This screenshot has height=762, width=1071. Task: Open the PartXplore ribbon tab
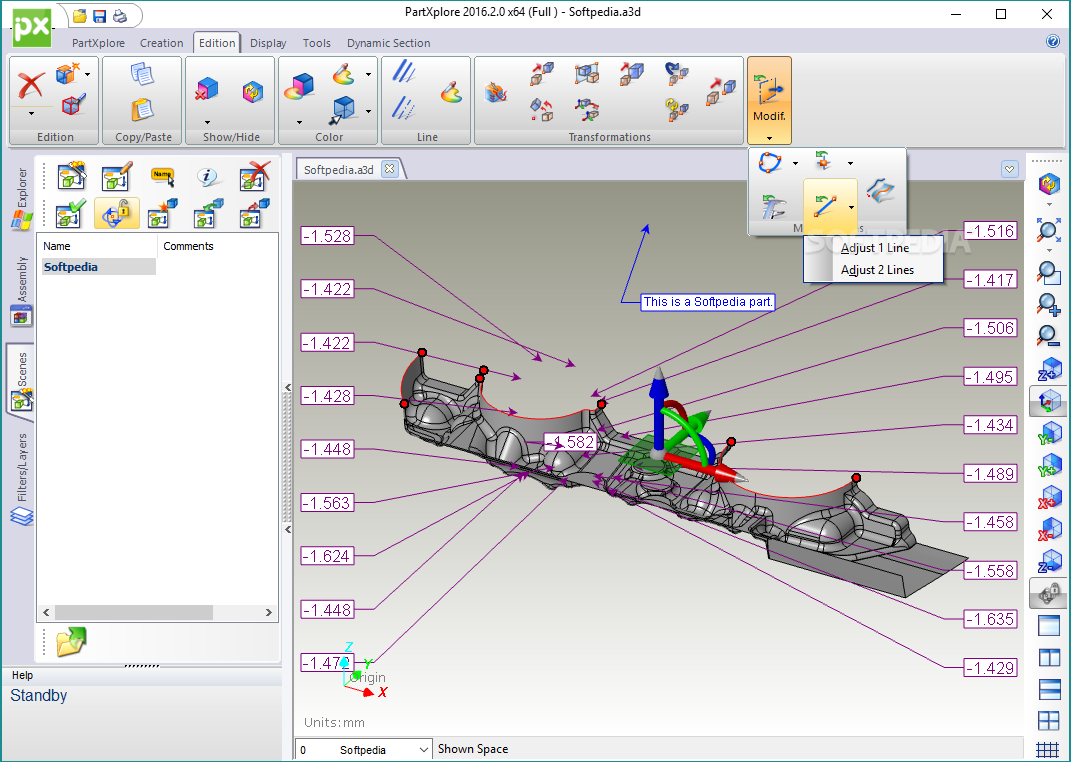point(98,43)
